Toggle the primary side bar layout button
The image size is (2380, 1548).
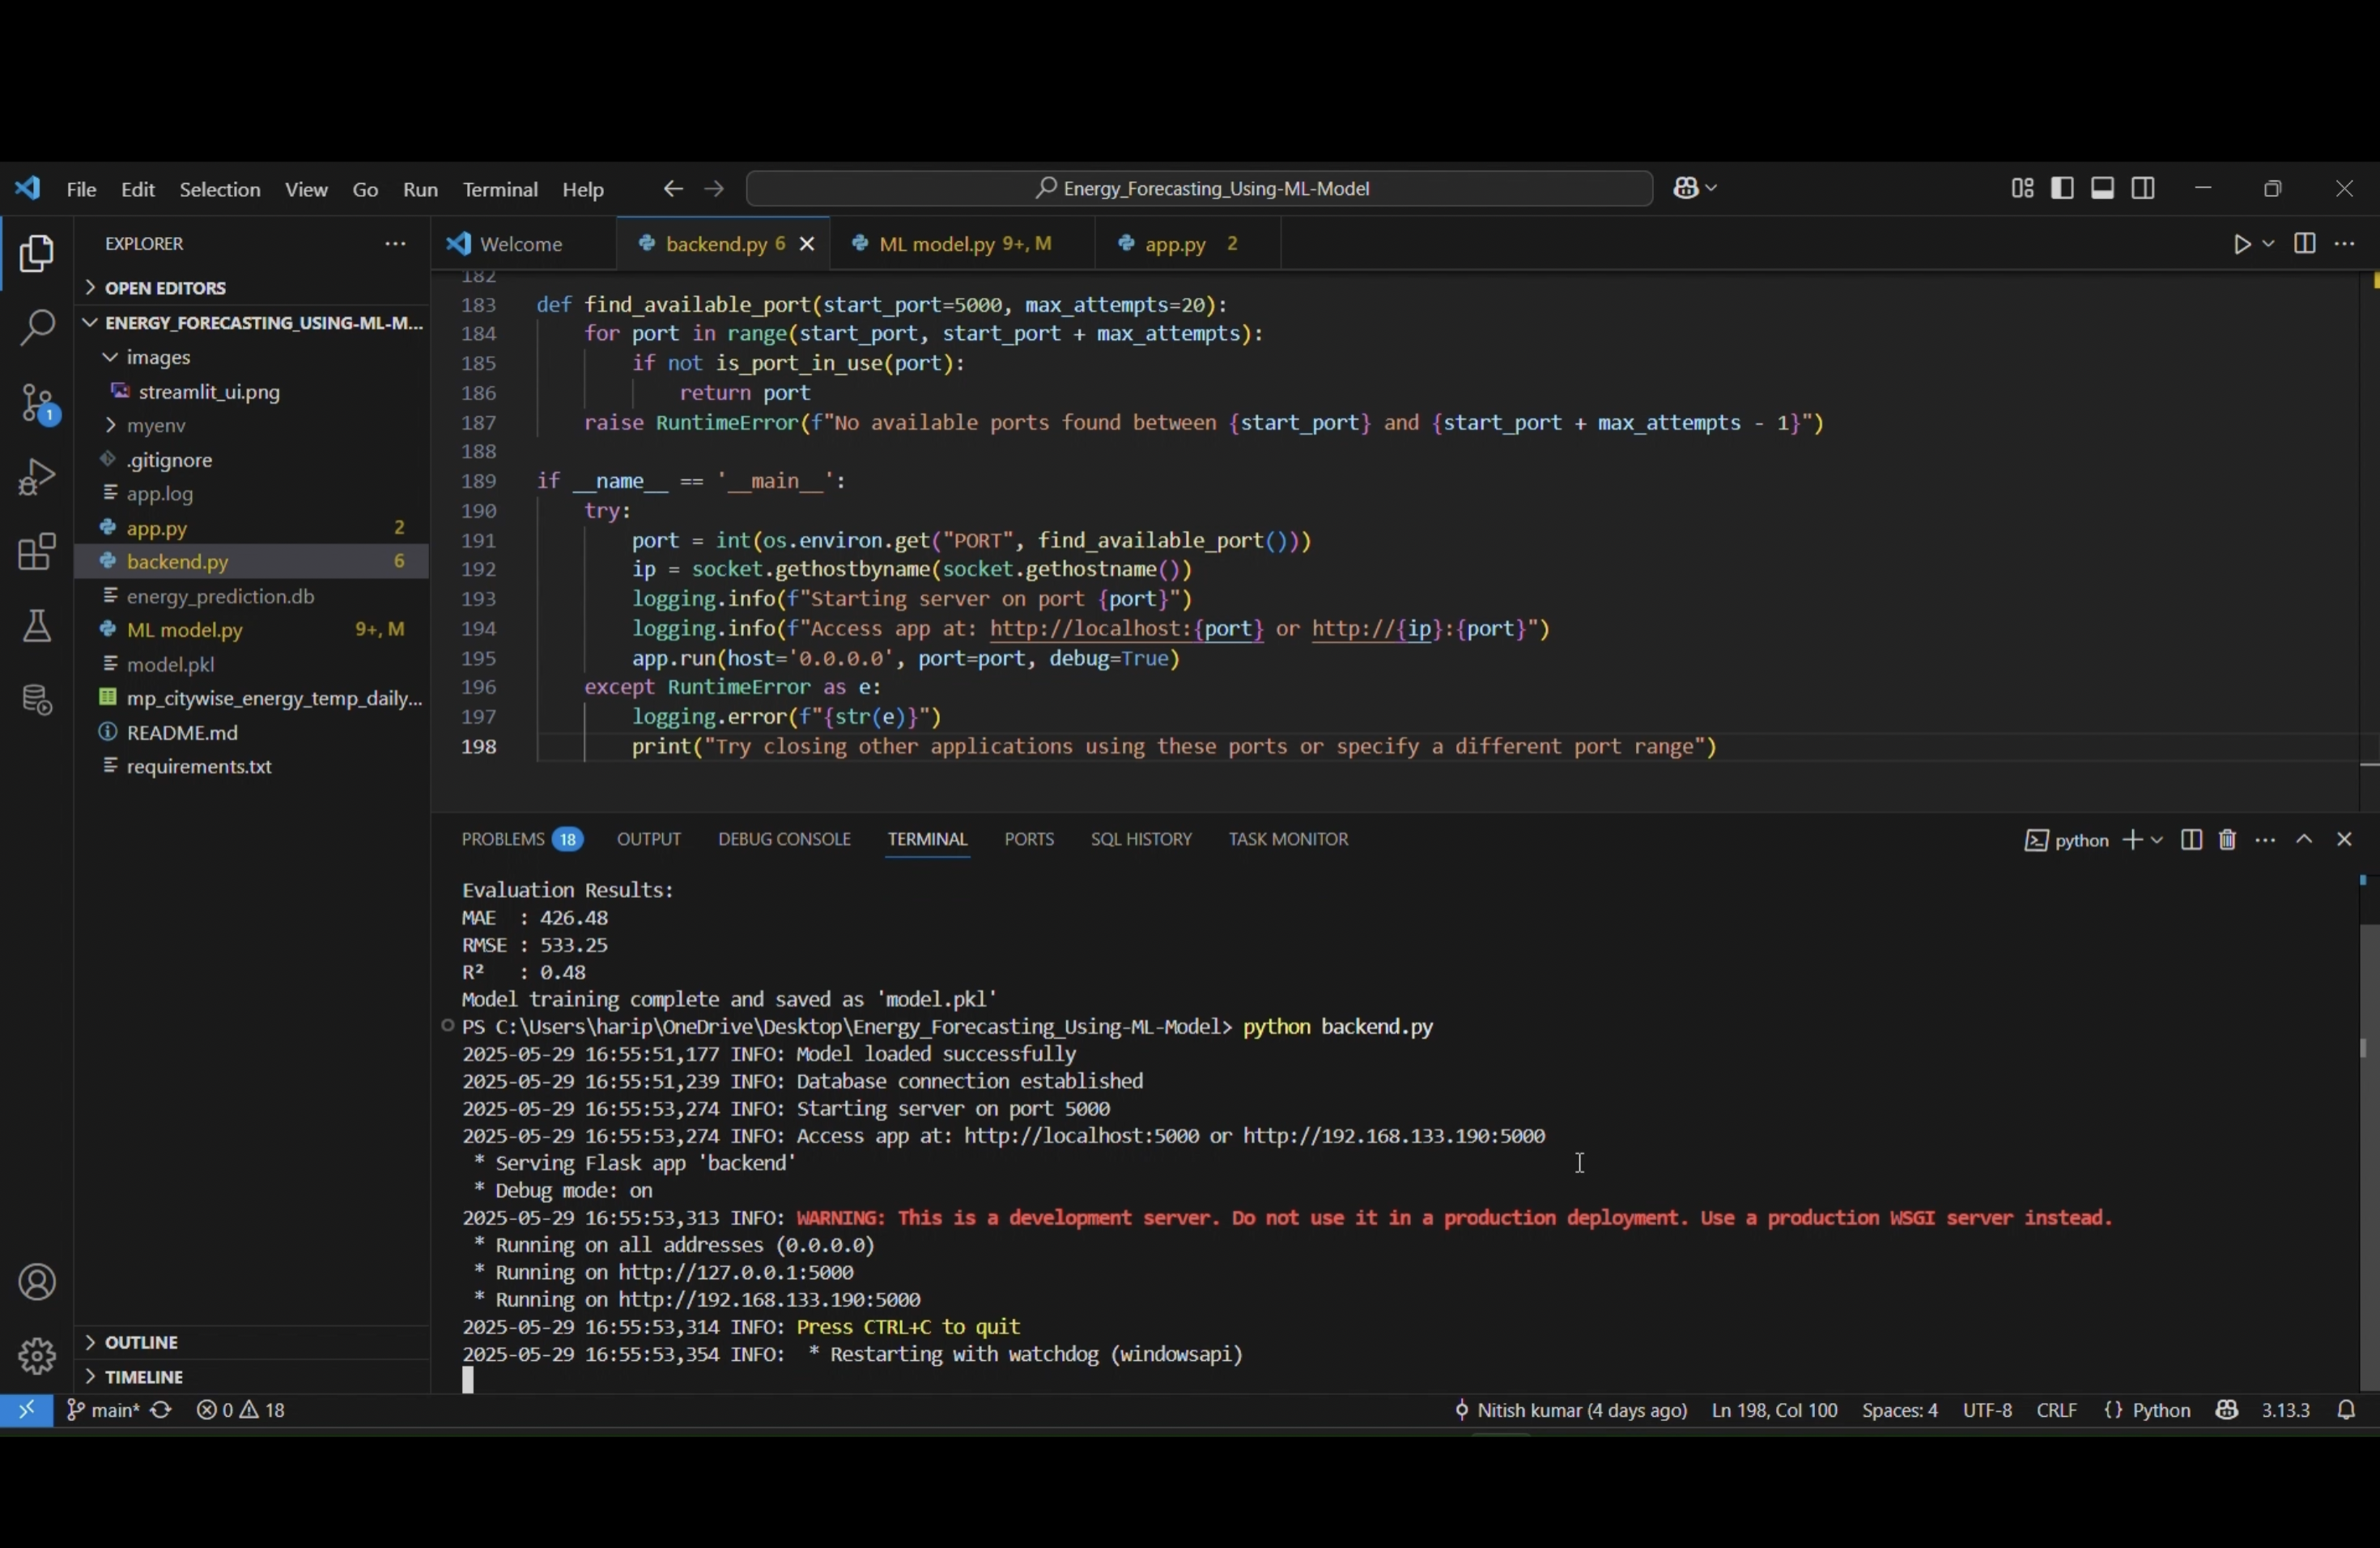tap(2062, 189)
